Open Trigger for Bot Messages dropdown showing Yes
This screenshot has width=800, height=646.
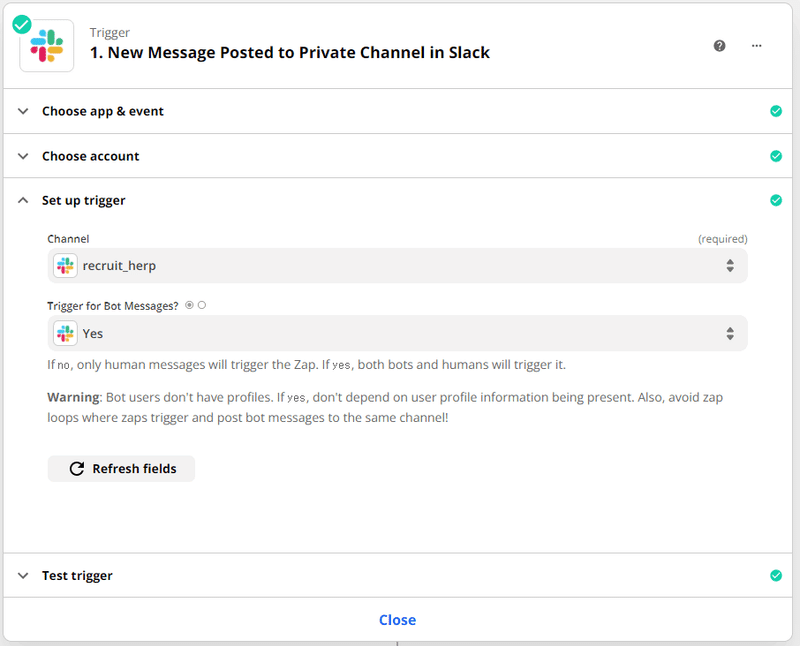click(397, 334)
